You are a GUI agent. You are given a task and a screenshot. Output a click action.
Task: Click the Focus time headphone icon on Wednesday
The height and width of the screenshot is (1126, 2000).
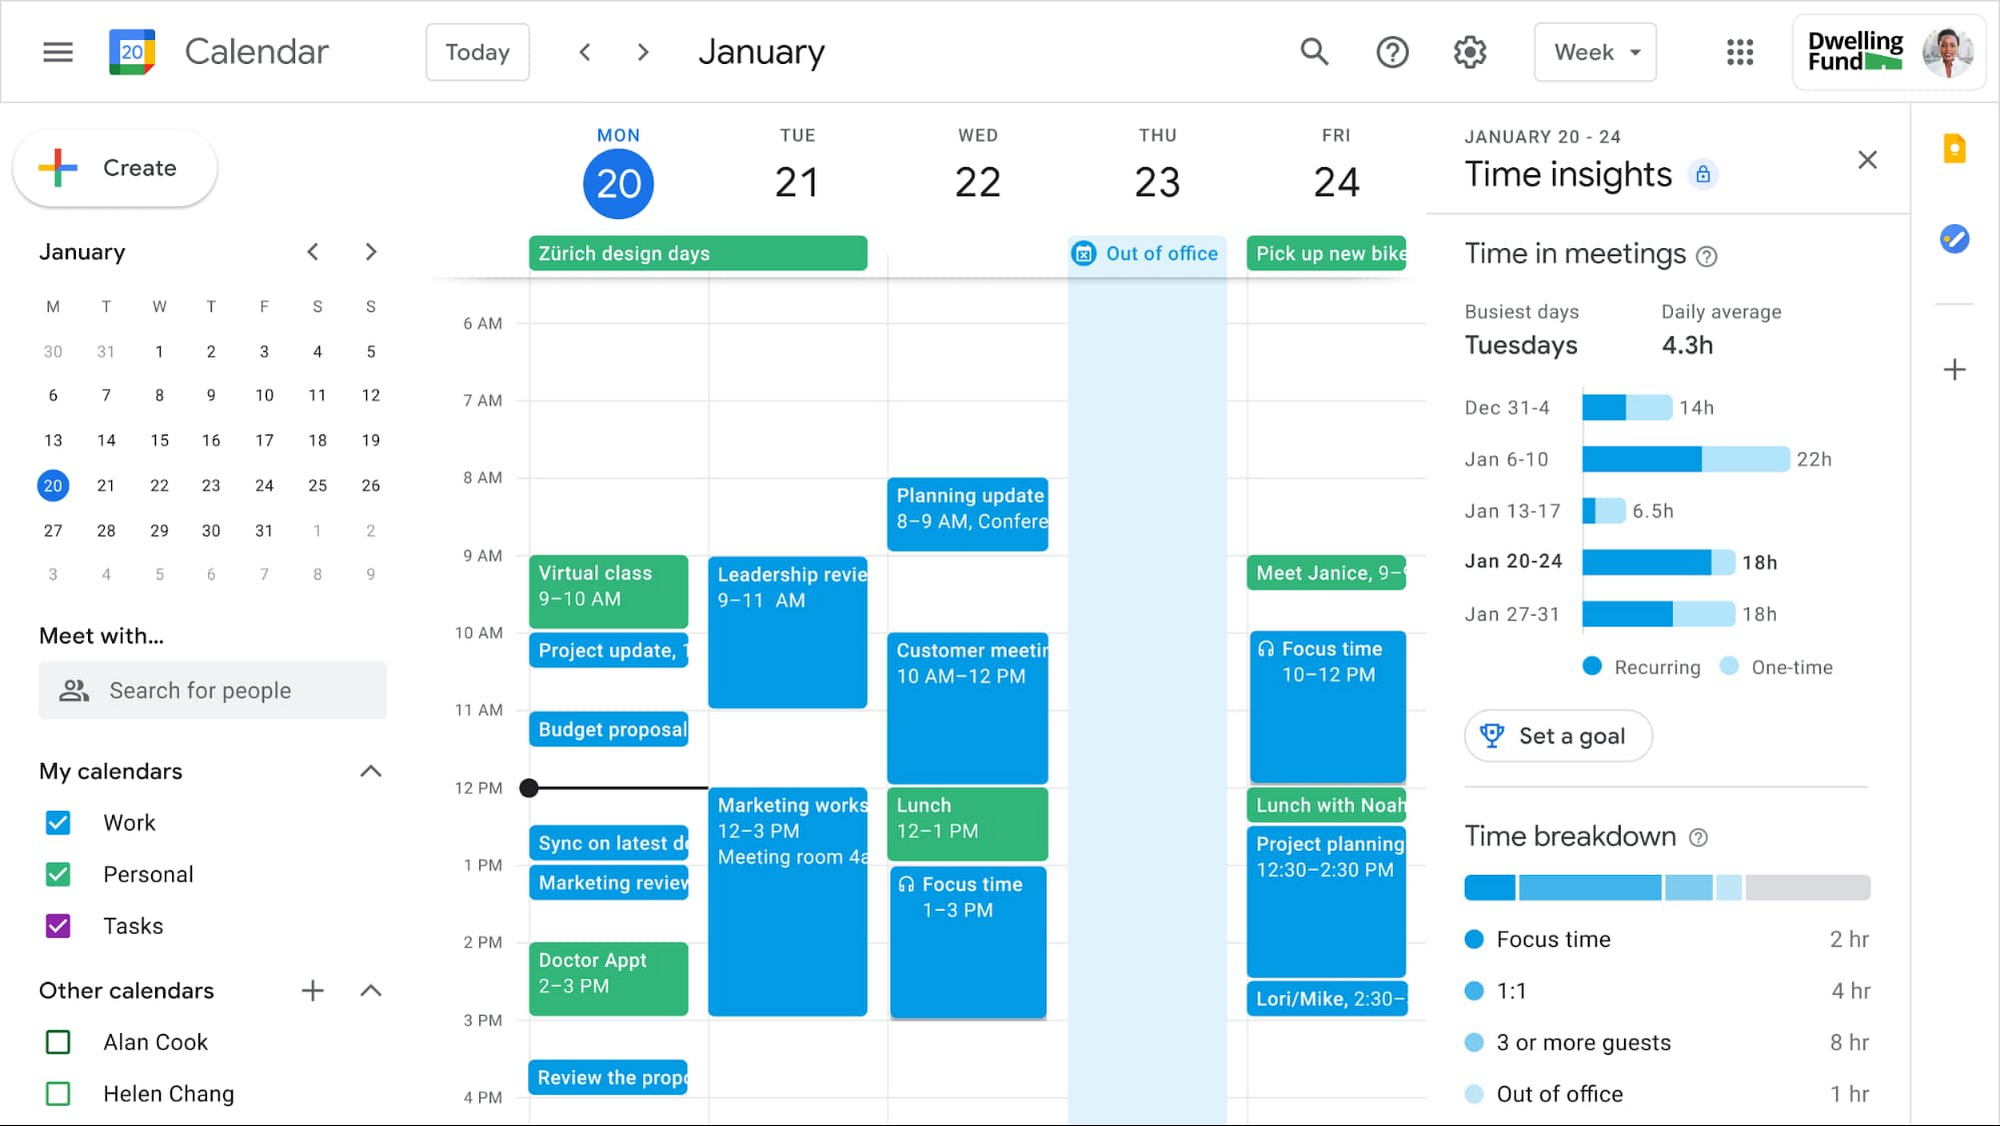[909, 884]
